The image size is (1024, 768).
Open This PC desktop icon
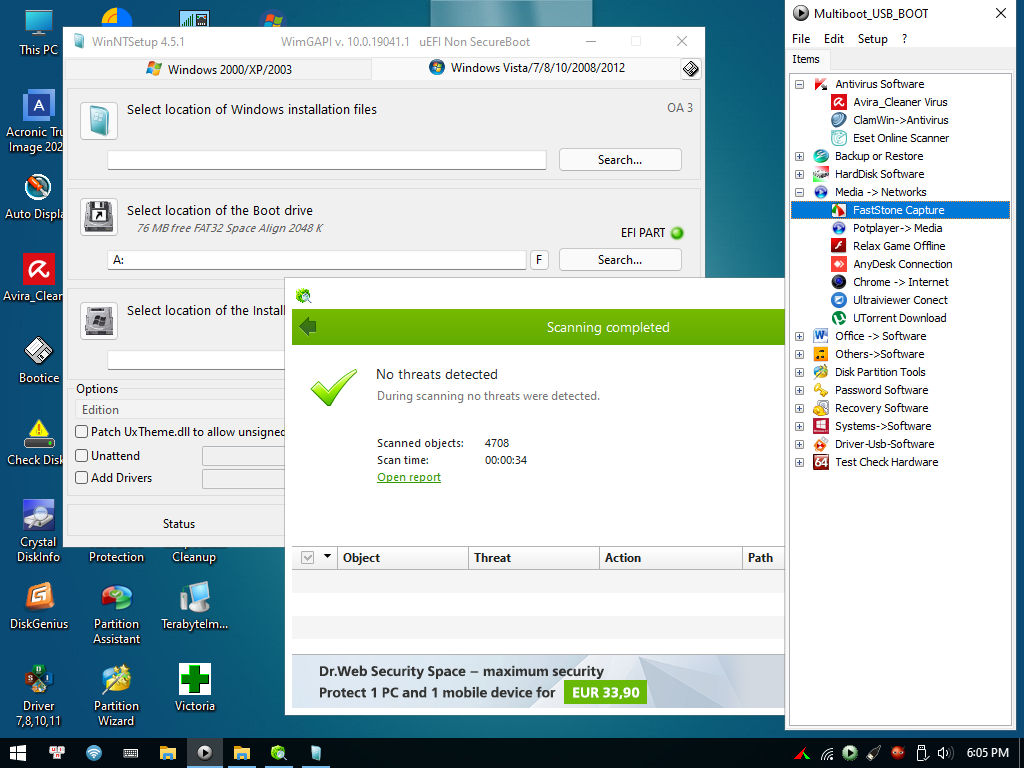tap(39, 33)
